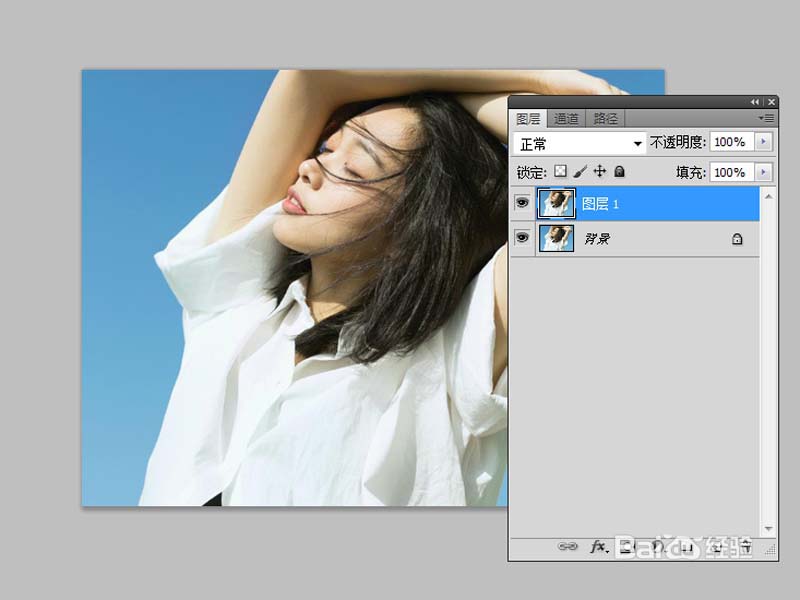The width and height of the screenshot is (800, 600).
Task: Click the 图层 1 layer thumbnail
Action: (x=555, y=203)
